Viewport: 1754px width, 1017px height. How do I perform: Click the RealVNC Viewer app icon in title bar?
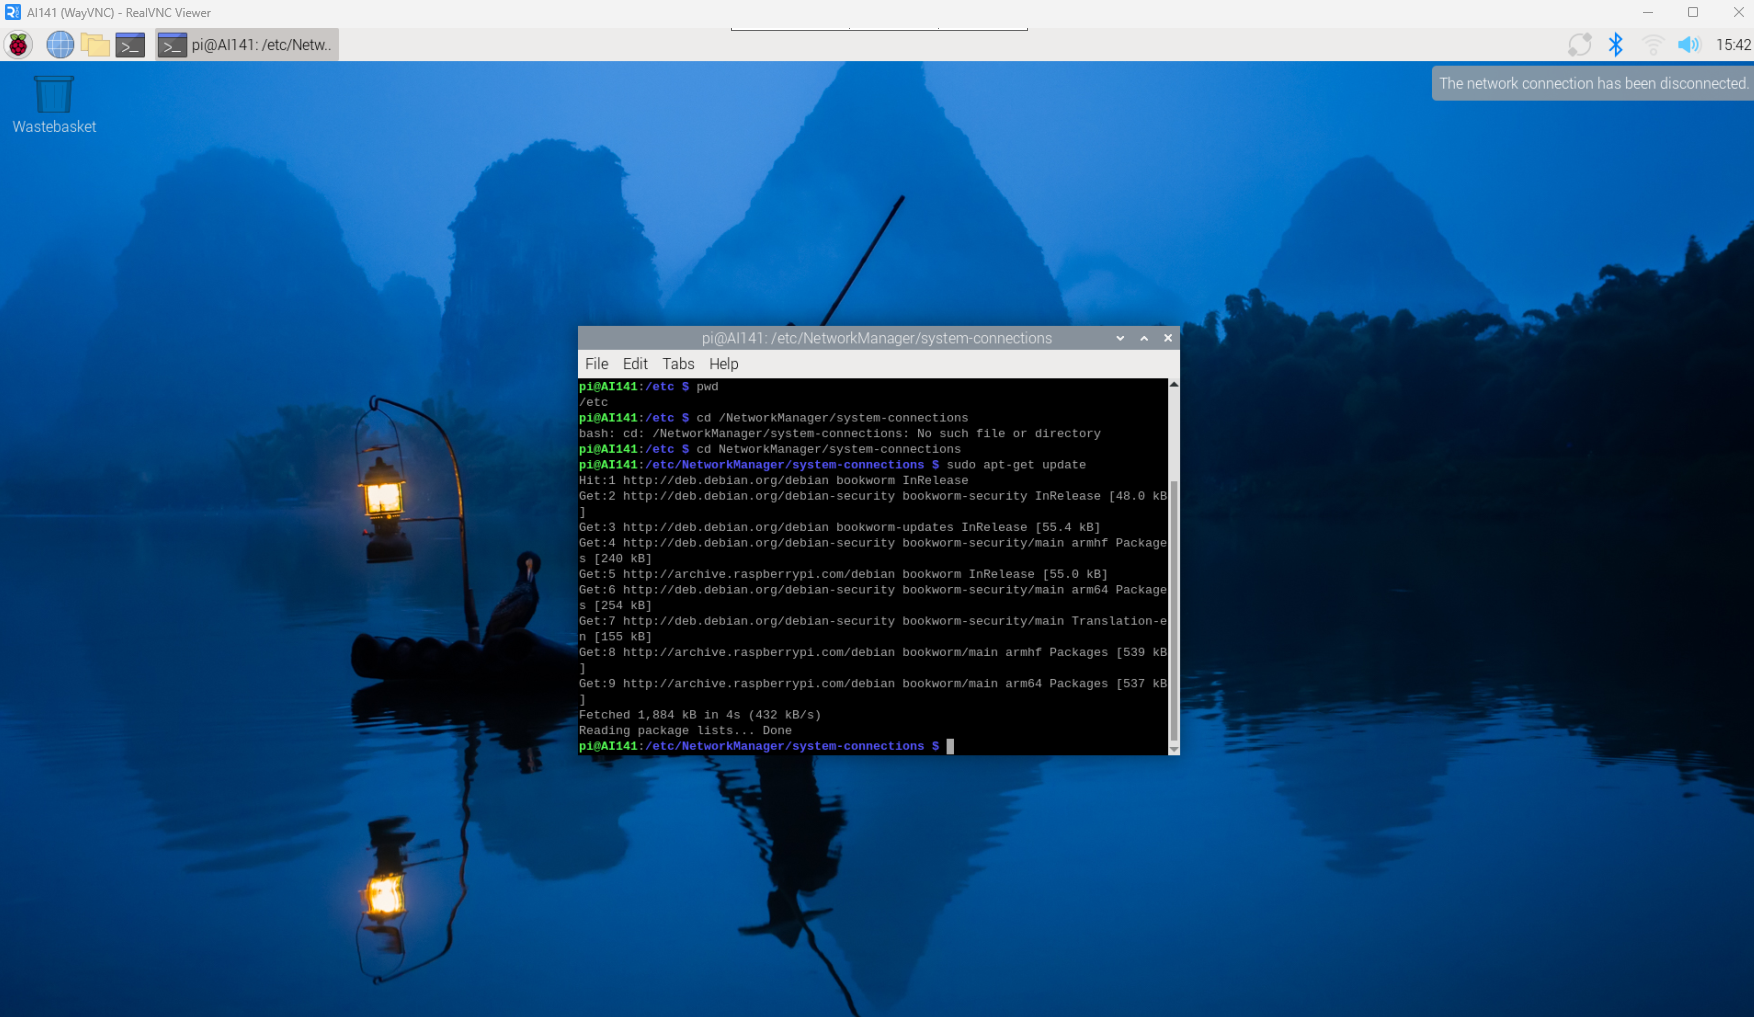coord(13,12)
